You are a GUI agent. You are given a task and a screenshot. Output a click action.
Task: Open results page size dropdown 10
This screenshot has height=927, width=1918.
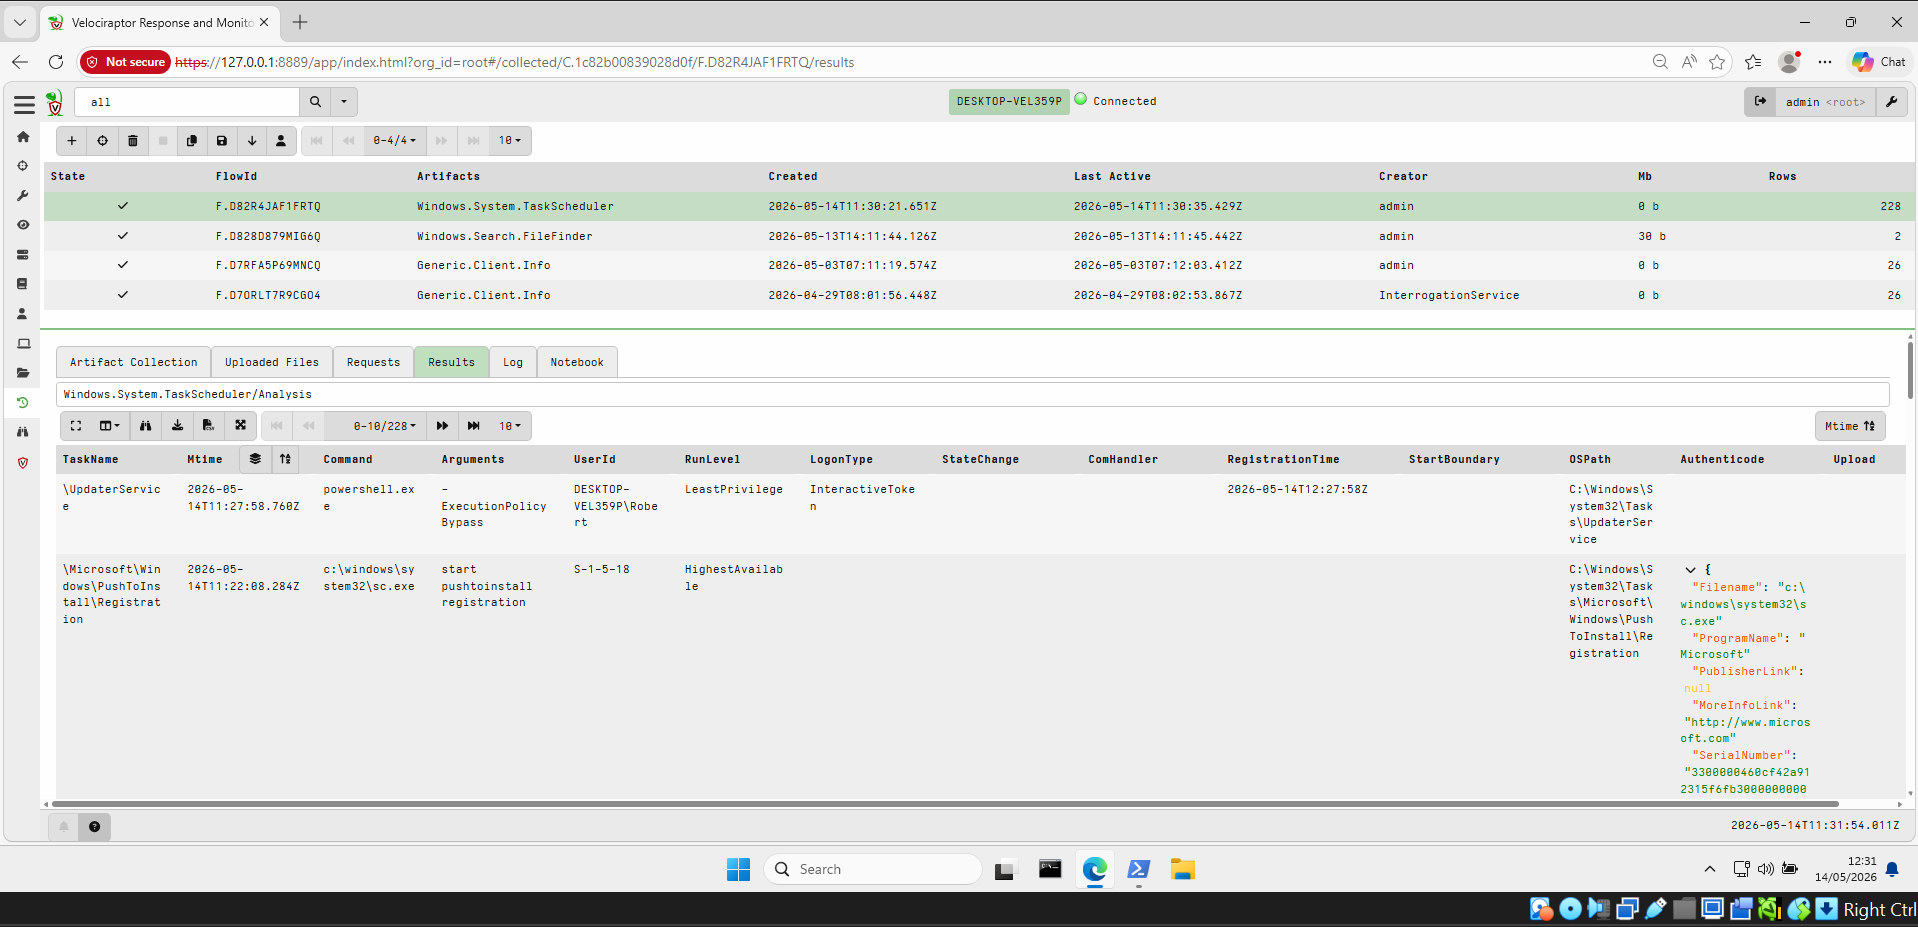point(510,426)
